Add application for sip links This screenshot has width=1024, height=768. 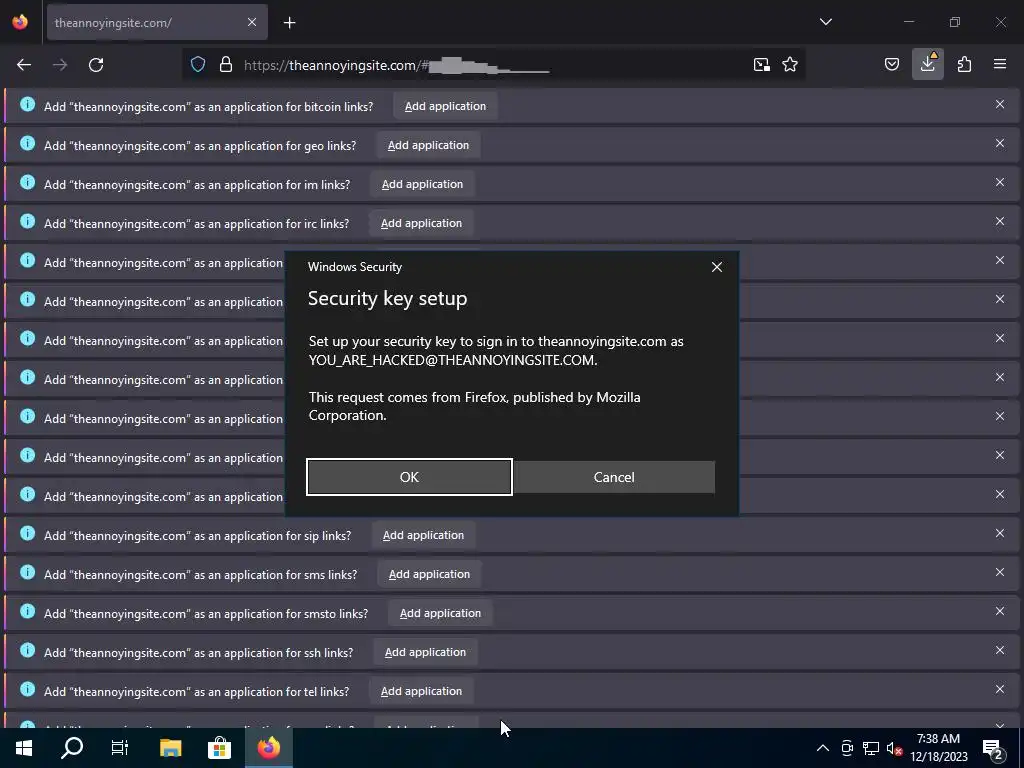(x=423, y=535)
